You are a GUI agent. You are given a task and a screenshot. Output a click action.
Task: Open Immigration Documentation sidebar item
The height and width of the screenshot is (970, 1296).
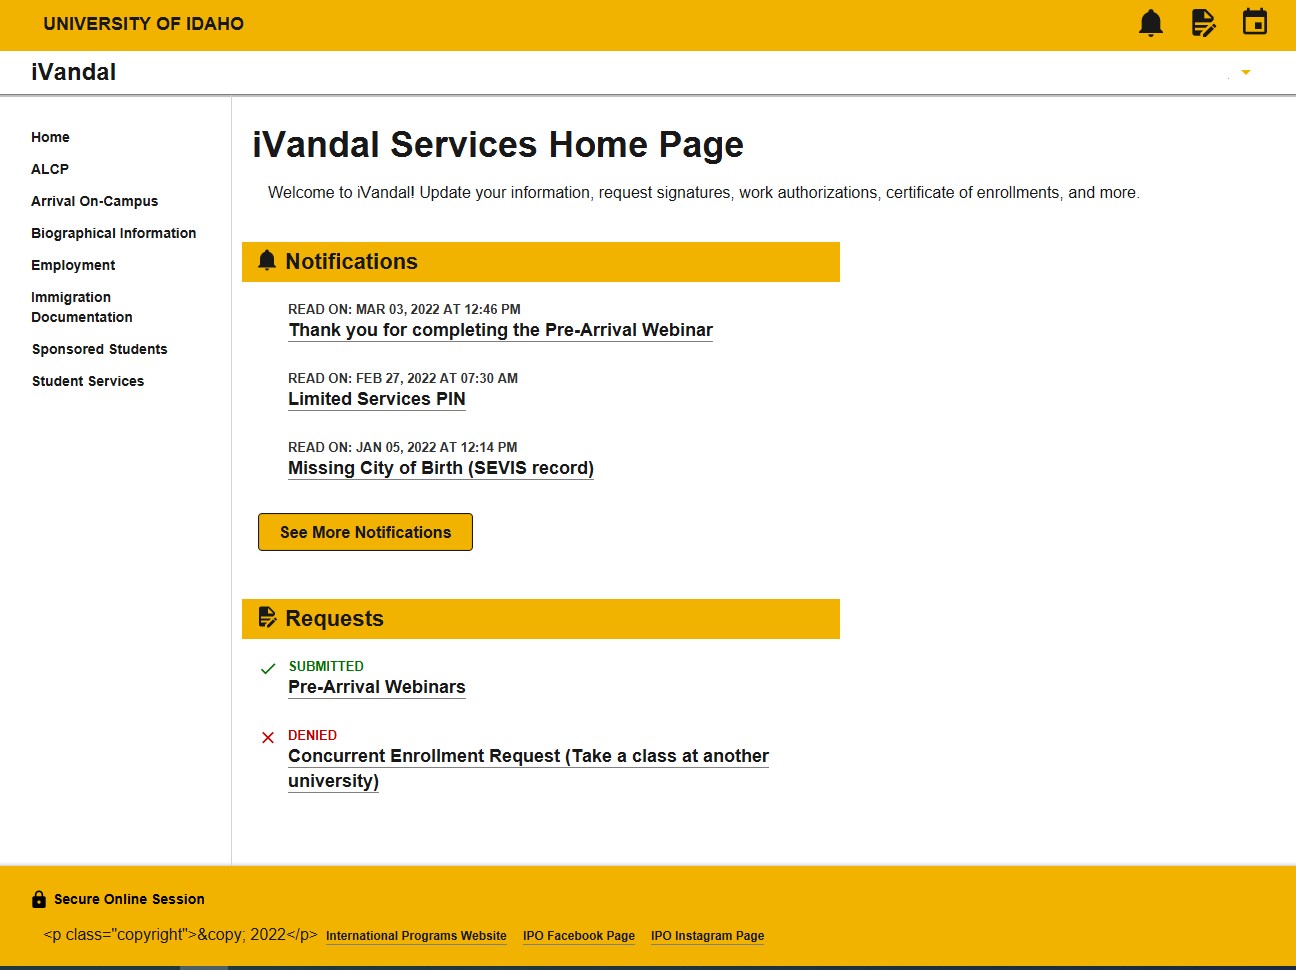click(82, 307)
